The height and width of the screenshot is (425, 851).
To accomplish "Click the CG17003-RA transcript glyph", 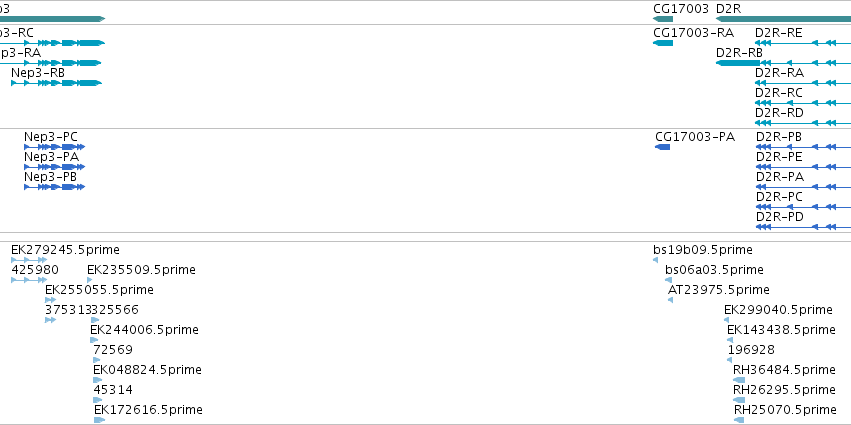I will 663,43.
